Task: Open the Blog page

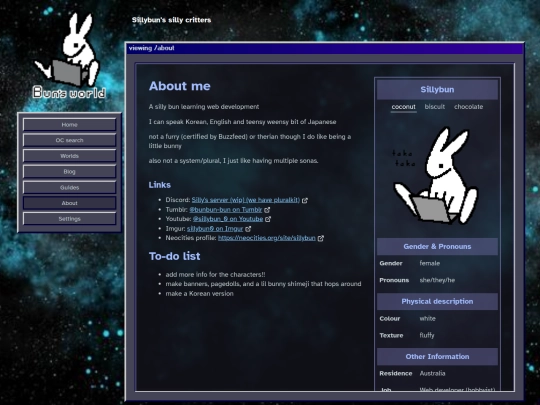Action: [x=69, y=172]
